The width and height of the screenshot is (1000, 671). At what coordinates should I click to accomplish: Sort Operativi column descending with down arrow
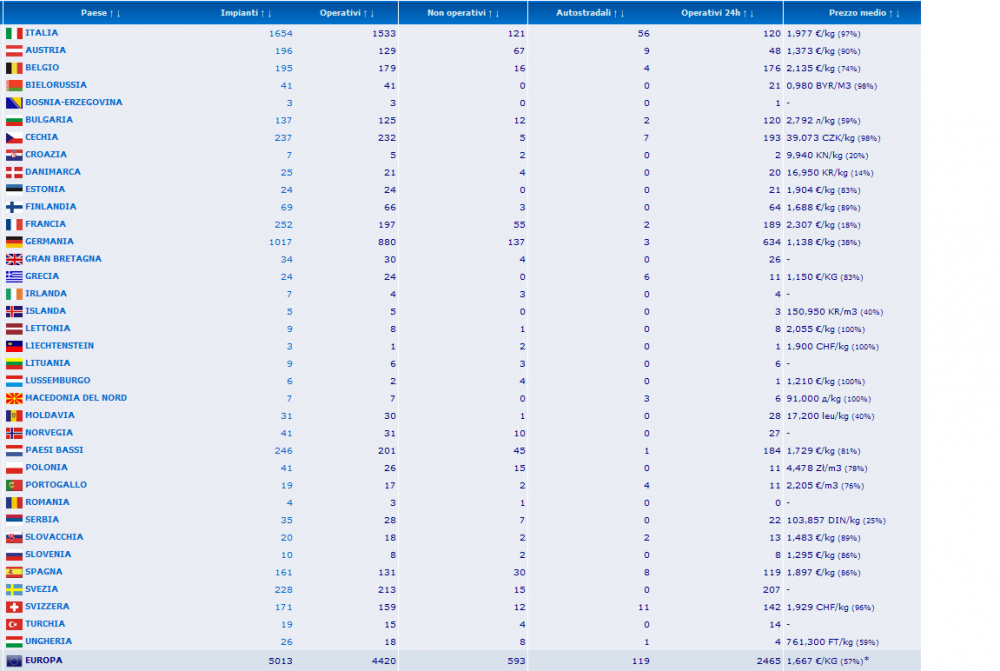click(x=372, y=13)
